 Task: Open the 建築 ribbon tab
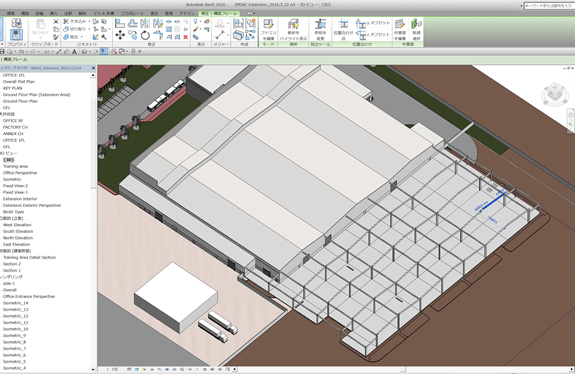coord(11,14)
